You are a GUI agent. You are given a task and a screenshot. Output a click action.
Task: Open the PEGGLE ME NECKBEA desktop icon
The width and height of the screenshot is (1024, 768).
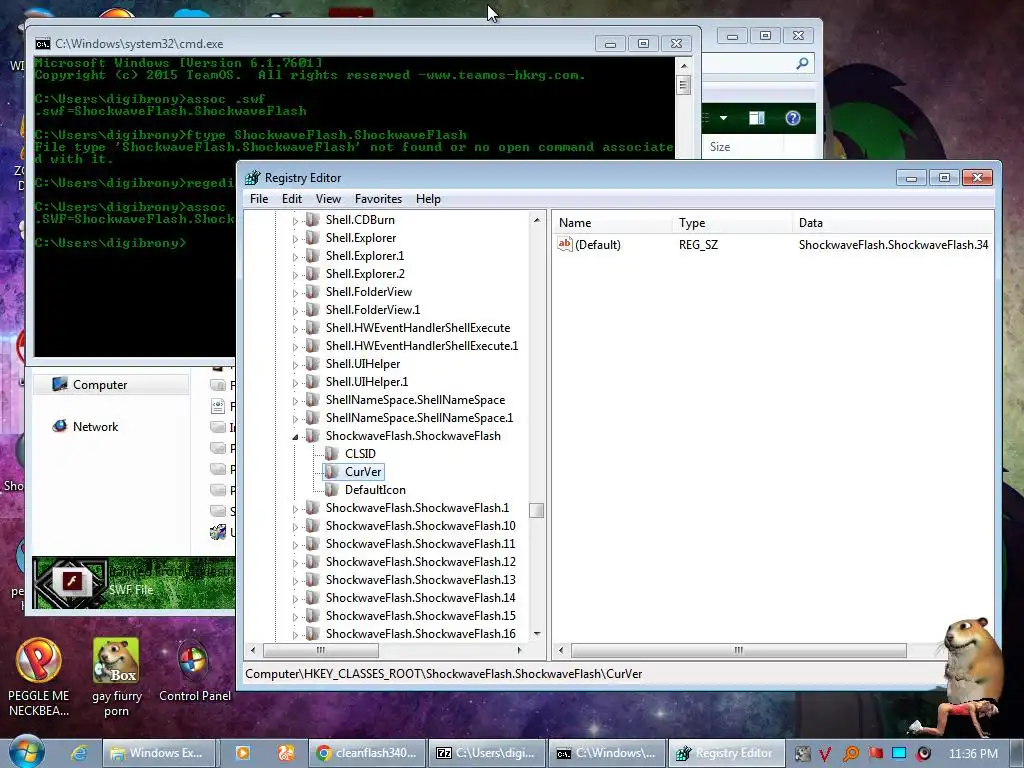(39, 678)
